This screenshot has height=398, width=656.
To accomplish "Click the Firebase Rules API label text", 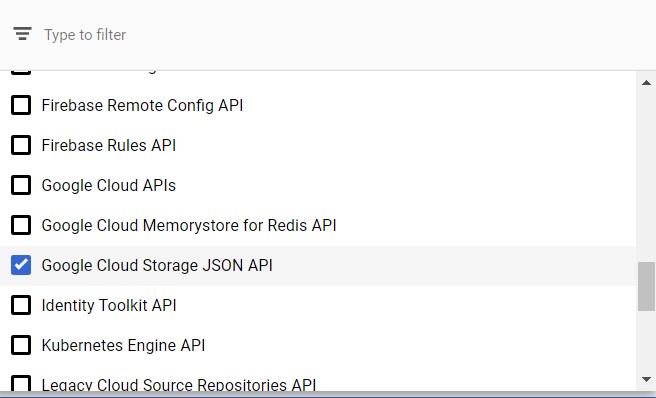I will 109,145.
